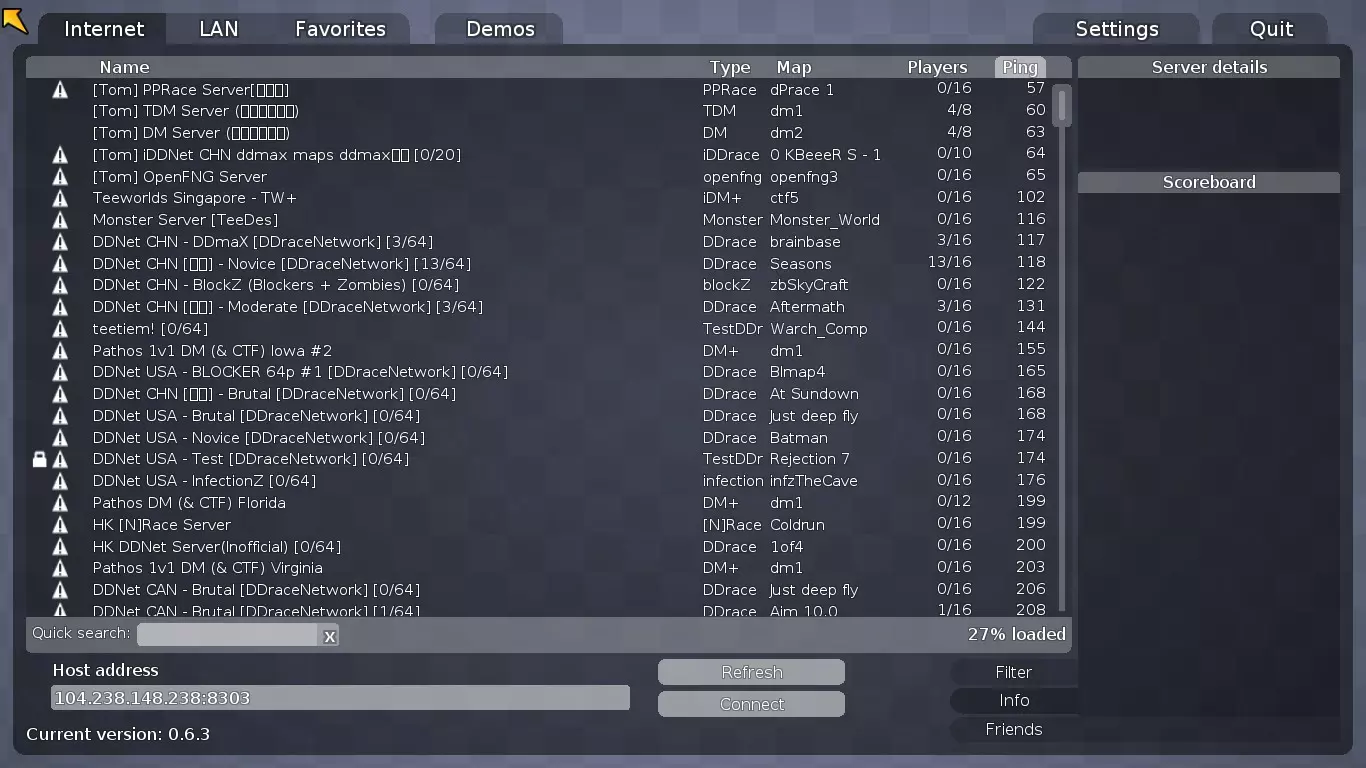Click warning icon on DDNet CHN - DDmaX row
The height and width of the screenshot is (768, 1366).
point(60,242)
